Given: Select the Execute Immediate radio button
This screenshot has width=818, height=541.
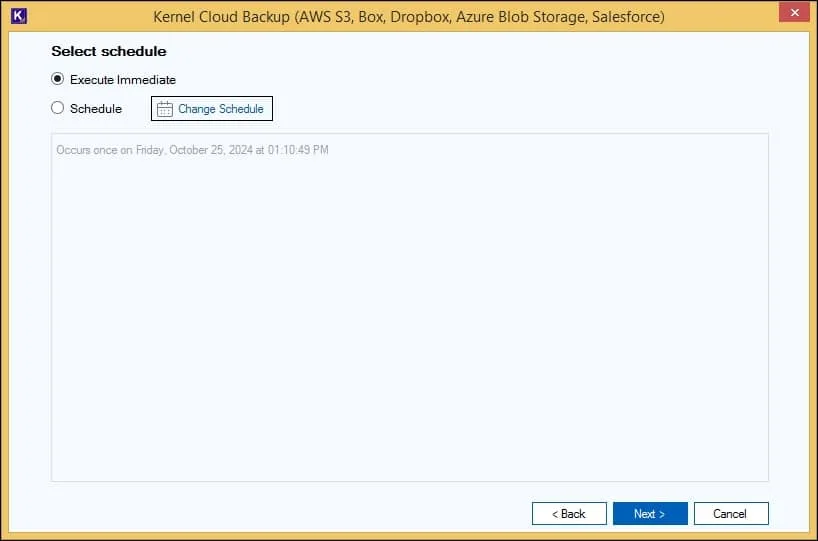Looking at the screenshot, I should point(57,79).
